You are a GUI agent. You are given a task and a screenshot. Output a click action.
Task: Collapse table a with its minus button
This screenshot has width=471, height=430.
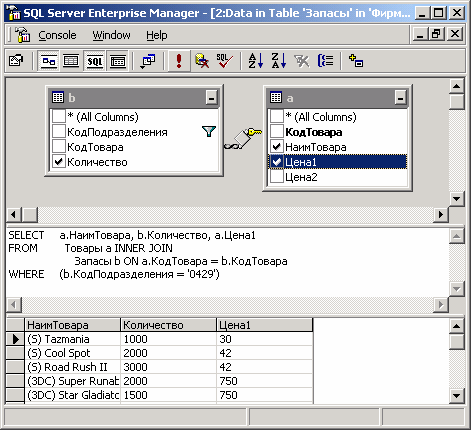400,98
